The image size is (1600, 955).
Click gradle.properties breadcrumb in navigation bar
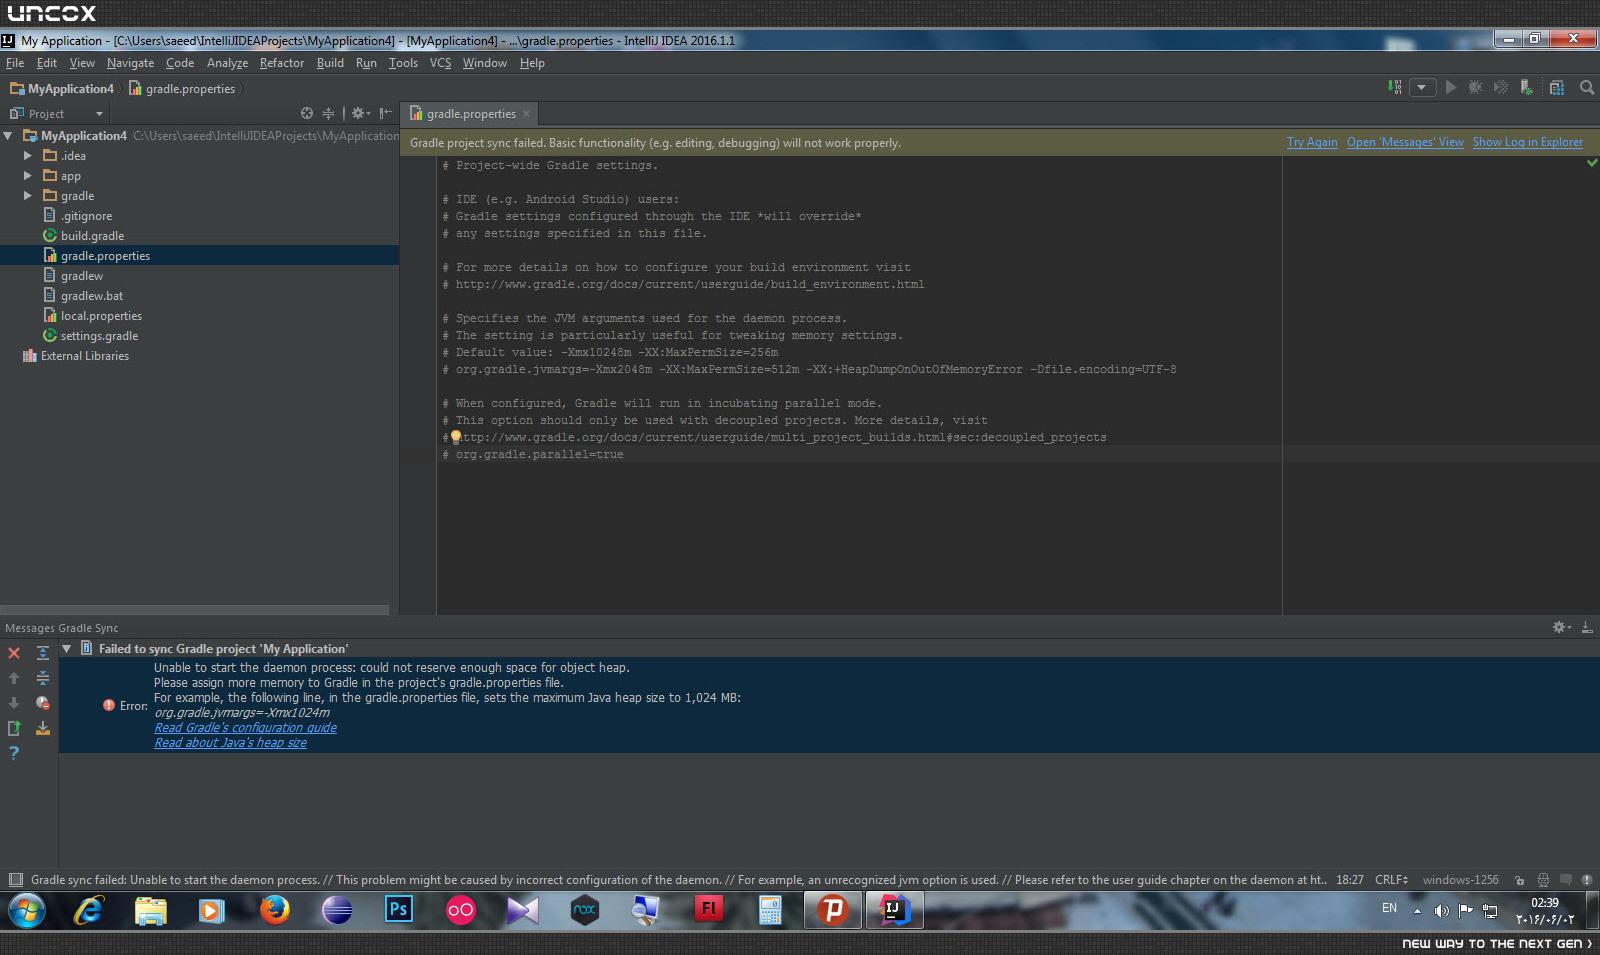click(x=182, y=88)
